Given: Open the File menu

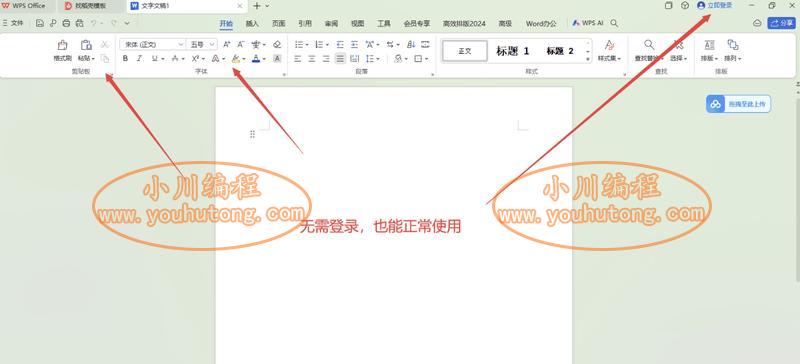Looking at the screenshot, I should point(13,23).
